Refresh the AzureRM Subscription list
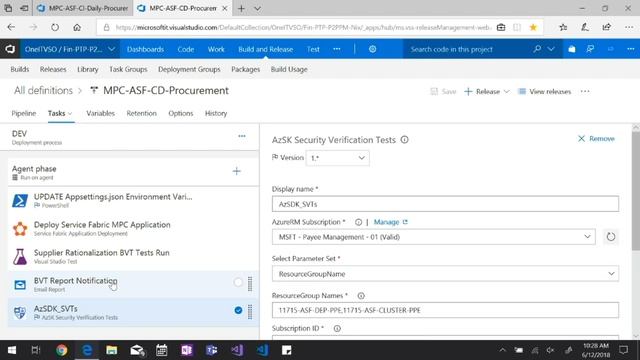Screen dimensions: 640x360 tap(611, 237)
